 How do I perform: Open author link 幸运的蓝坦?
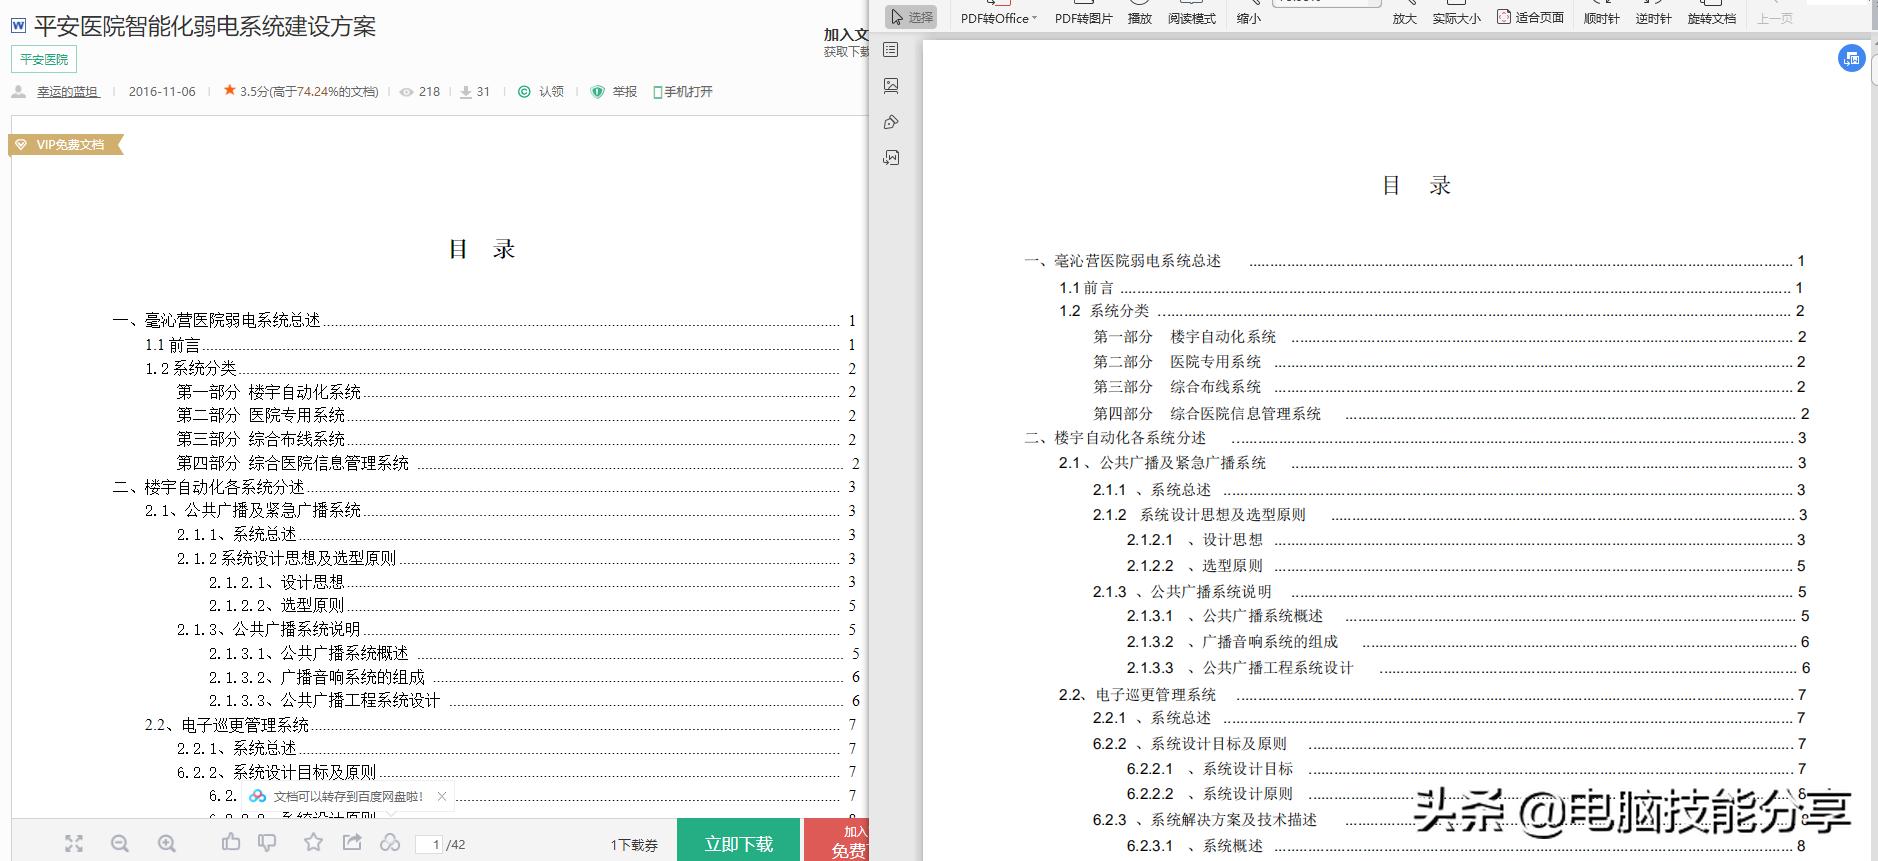[68, 91]
